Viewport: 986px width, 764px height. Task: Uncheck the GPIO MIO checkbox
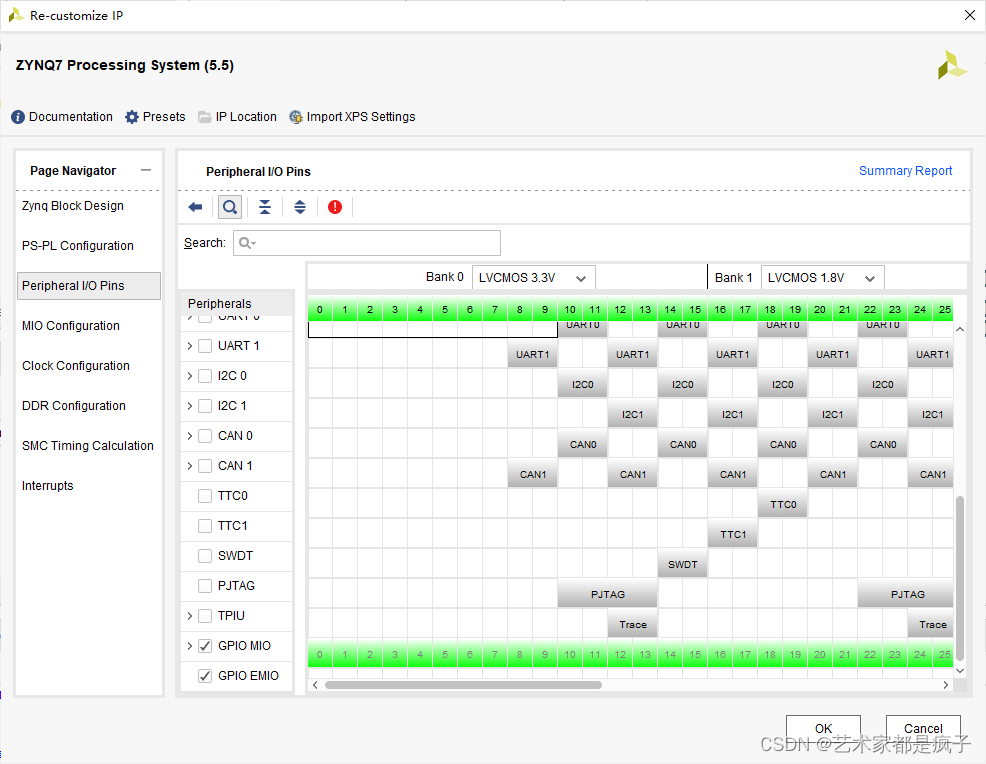[x=205, y=646]
